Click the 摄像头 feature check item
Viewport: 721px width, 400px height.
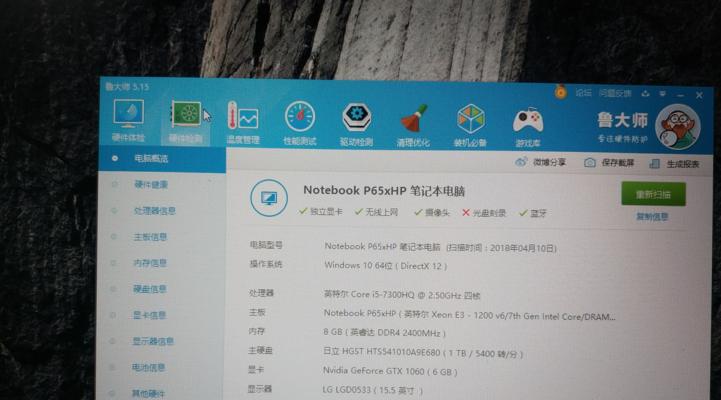tap(432, 212)
